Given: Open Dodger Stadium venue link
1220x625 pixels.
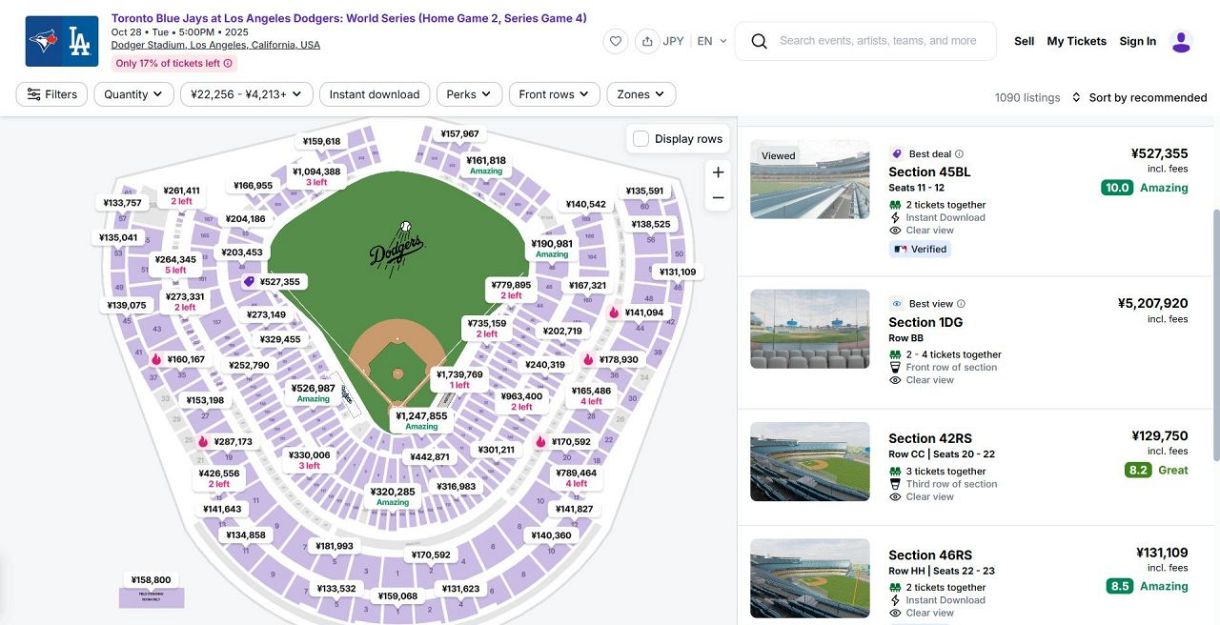Looking at the screenshot, I should coord(216,45).
